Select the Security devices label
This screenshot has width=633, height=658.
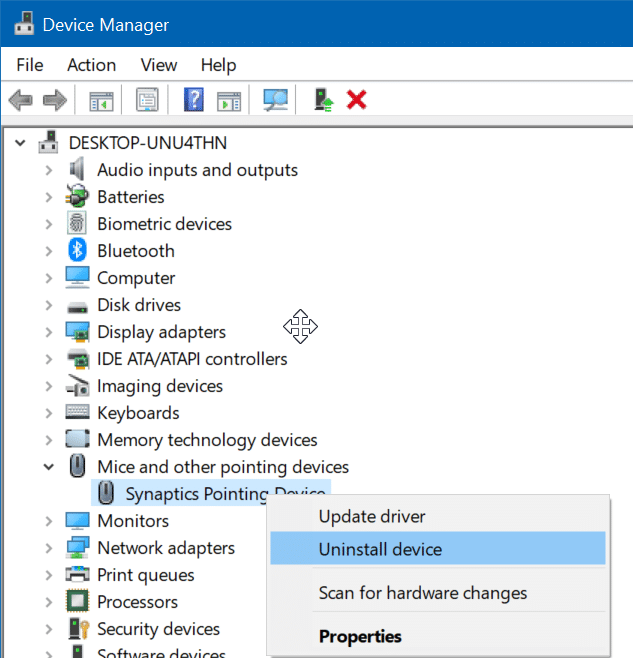[x=159, y=629]
